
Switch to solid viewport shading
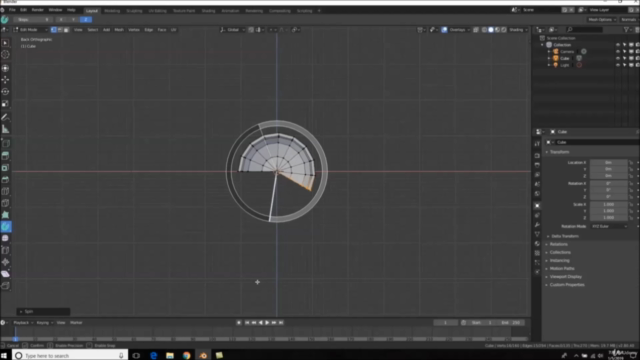[491, 30]
